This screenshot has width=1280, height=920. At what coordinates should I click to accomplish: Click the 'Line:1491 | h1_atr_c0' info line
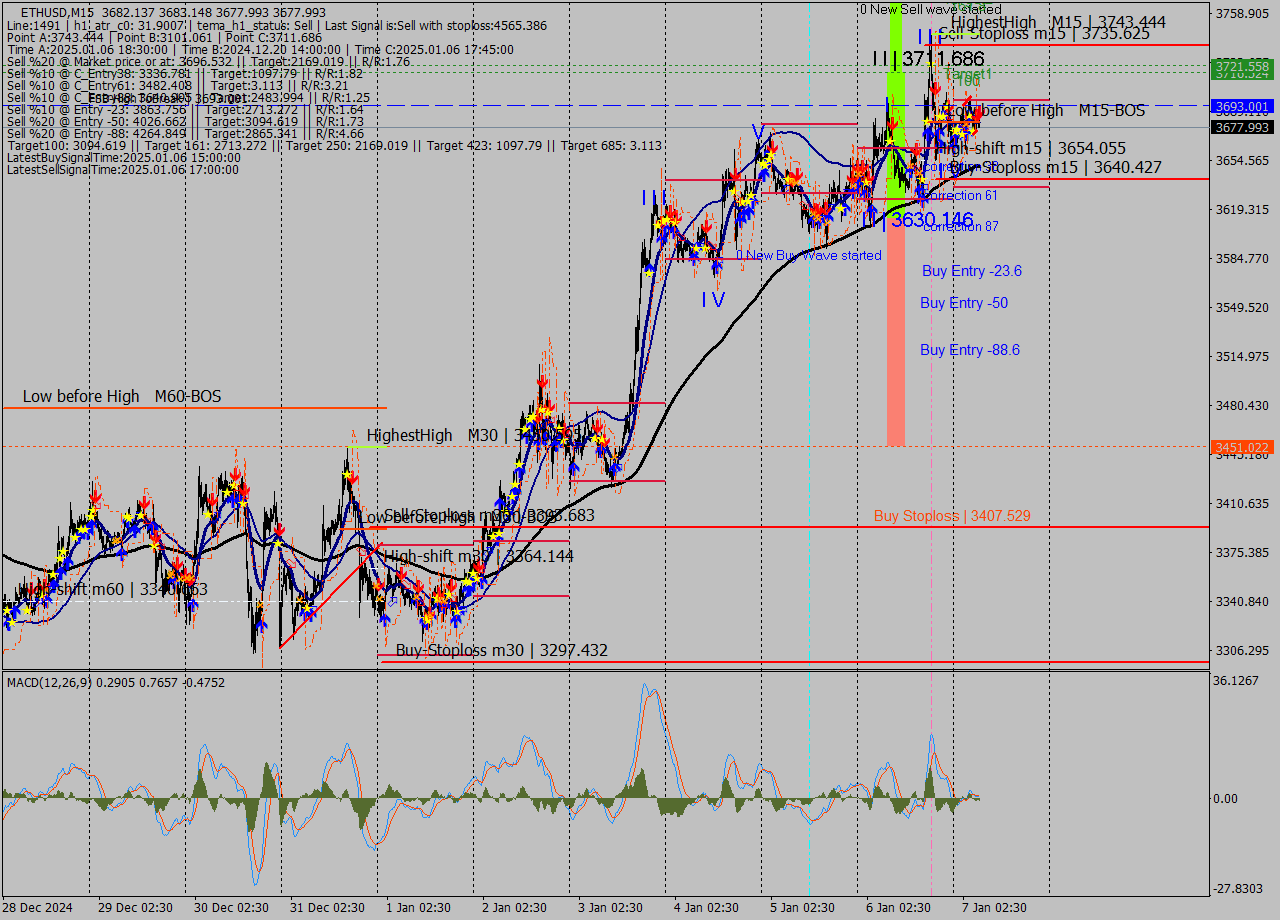pyautogui.click(x=276, y=25)
